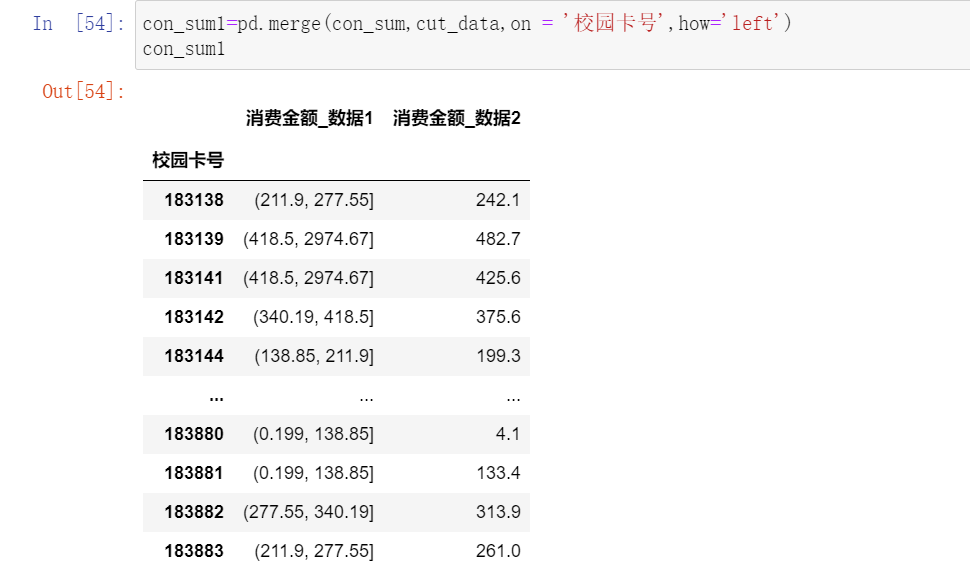Click interval cell in row 183881

(314, 473)
